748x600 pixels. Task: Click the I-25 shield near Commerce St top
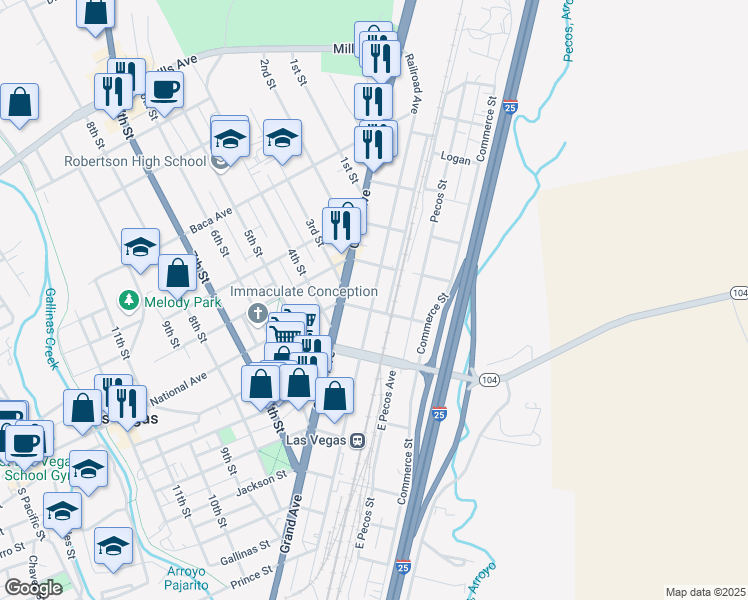tap(510, 107)
